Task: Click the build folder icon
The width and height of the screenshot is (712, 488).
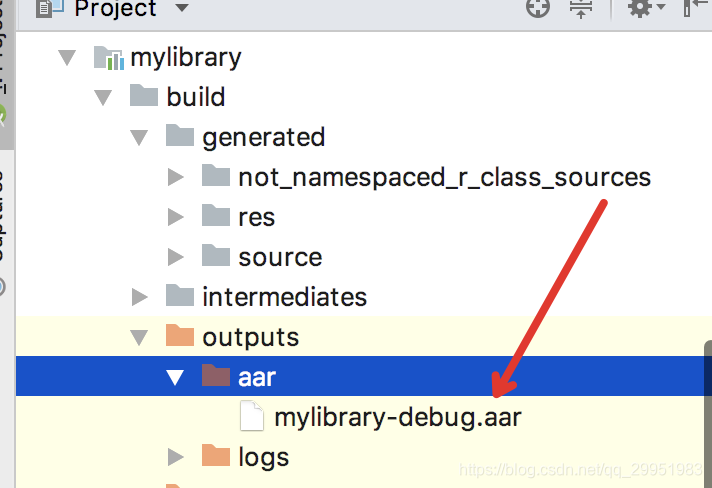Action: pos(144,95)
